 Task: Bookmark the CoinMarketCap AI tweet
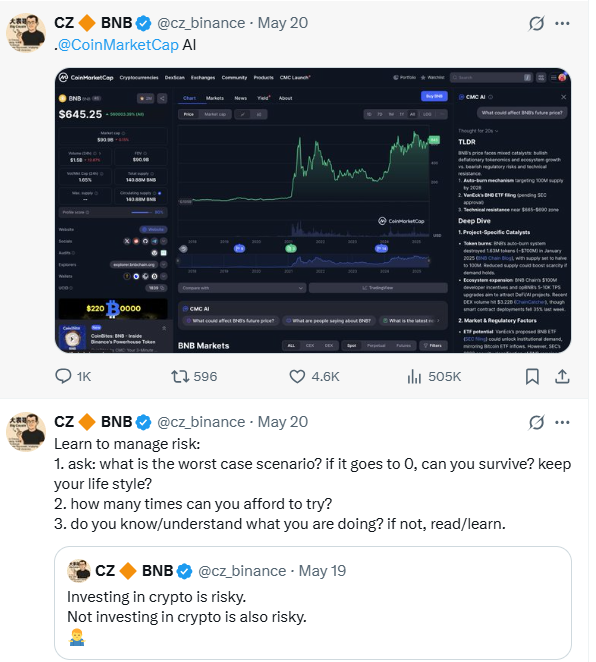532,376
